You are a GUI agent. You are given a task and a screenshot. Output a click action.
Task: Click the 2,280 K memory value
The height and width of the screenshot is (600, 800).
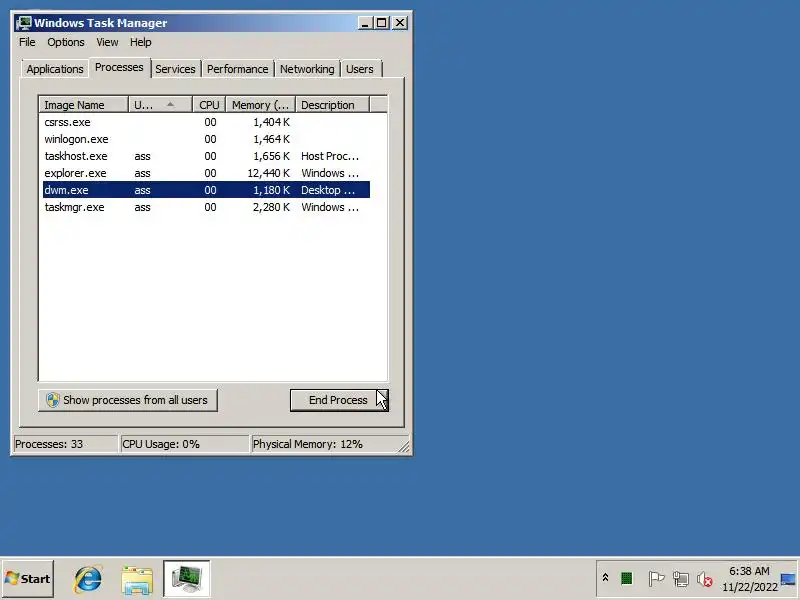point(271,207)
